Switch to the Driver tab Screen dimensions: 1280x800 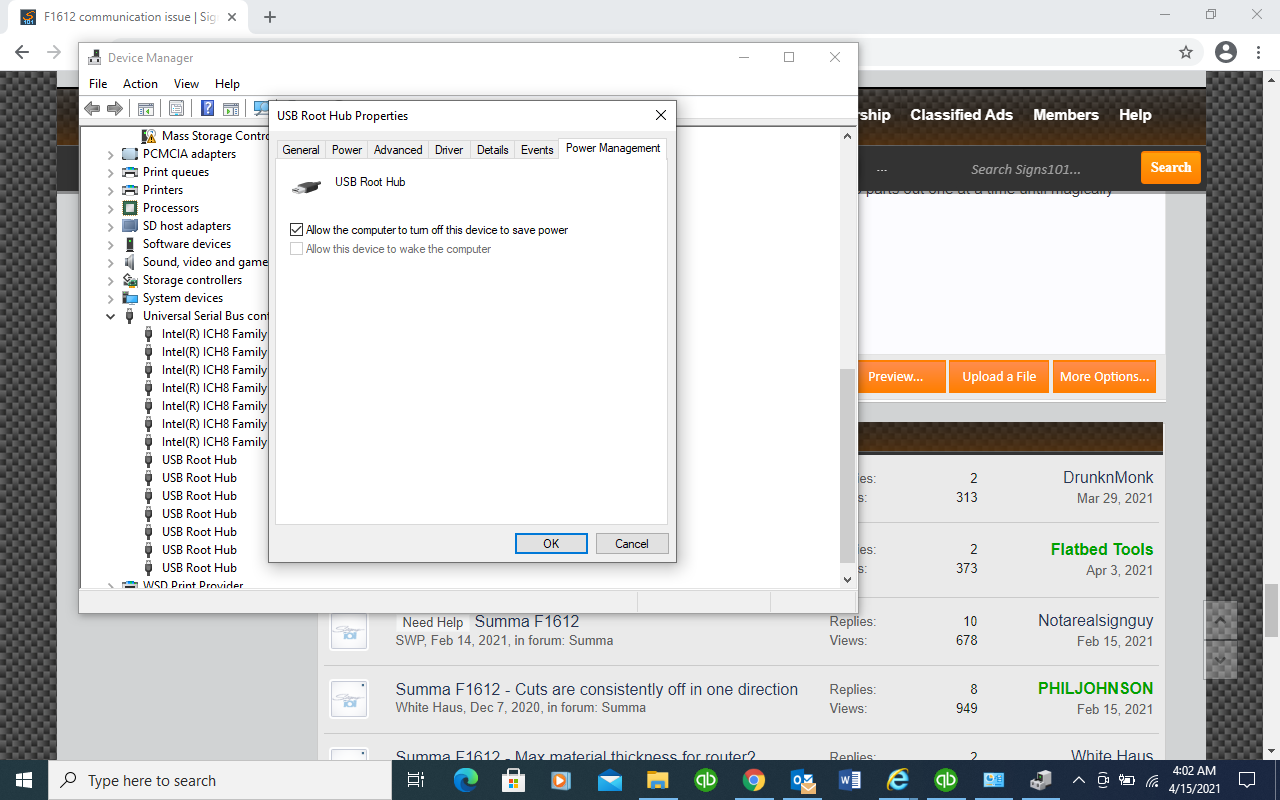[x=449, y=150]
